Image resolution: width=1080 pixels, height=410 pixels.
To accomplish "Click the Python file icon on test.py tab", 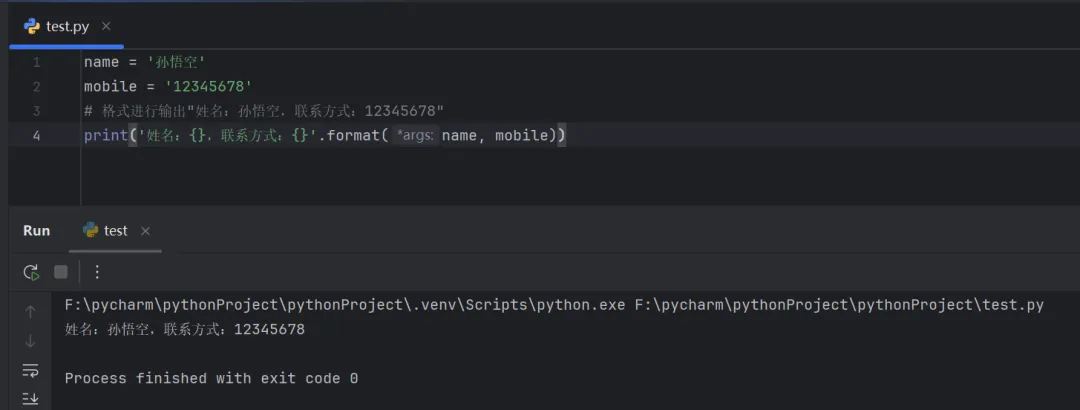I will click(x=33, y=26).
